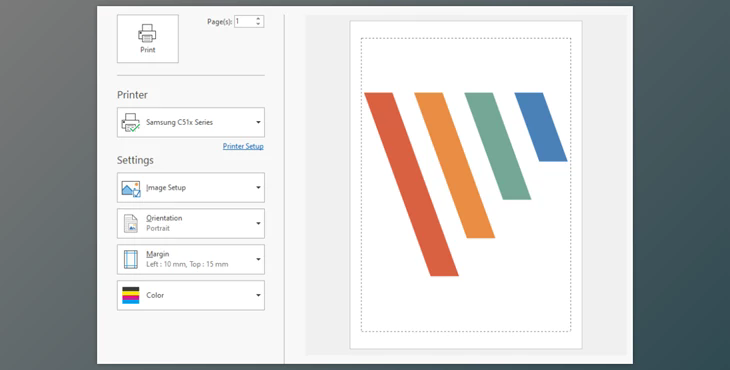Click the CMYK color bars icon
The image size is (730, 370).
click(131, 295)
